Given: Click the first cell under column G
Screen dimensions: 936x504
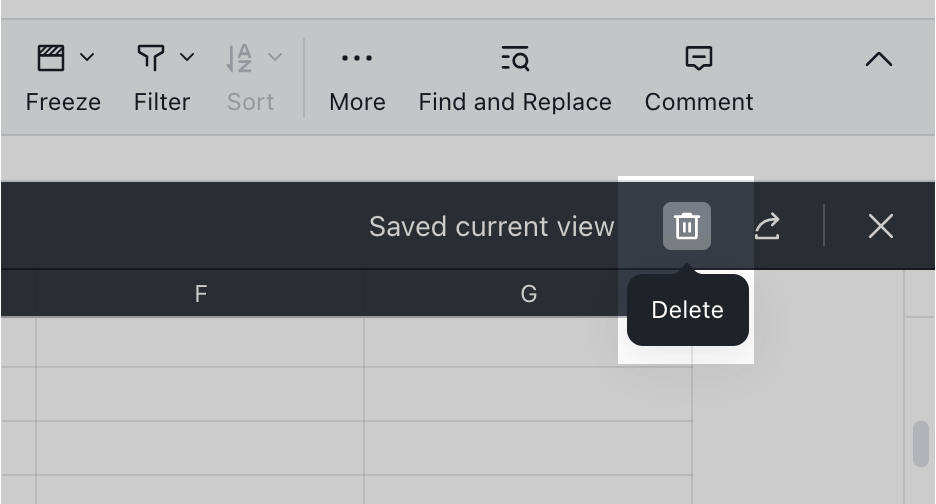Looking at the screenshot, I should (528, 342).
